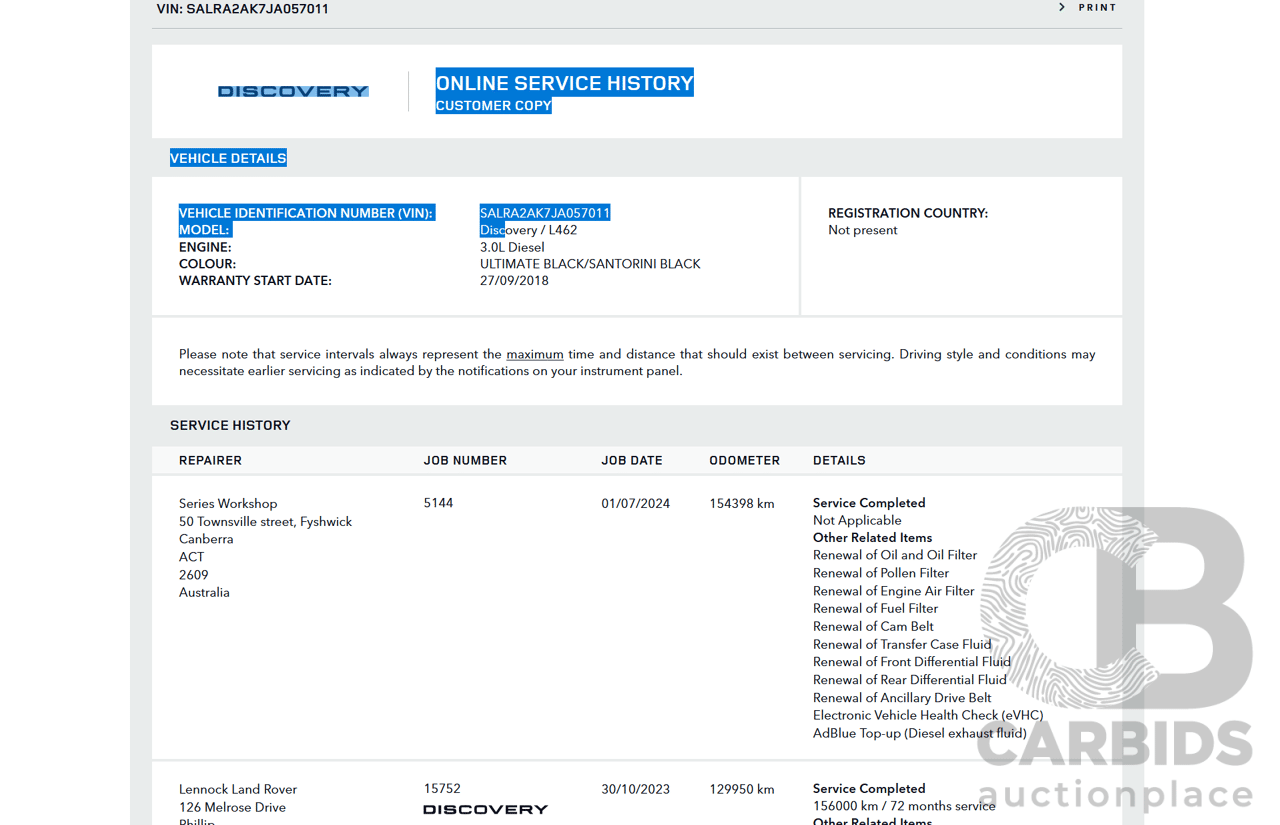Viewport: 1280px width, 825px height.
Task: Select the REPAIRER column header
Action: [x=210, y=461]
